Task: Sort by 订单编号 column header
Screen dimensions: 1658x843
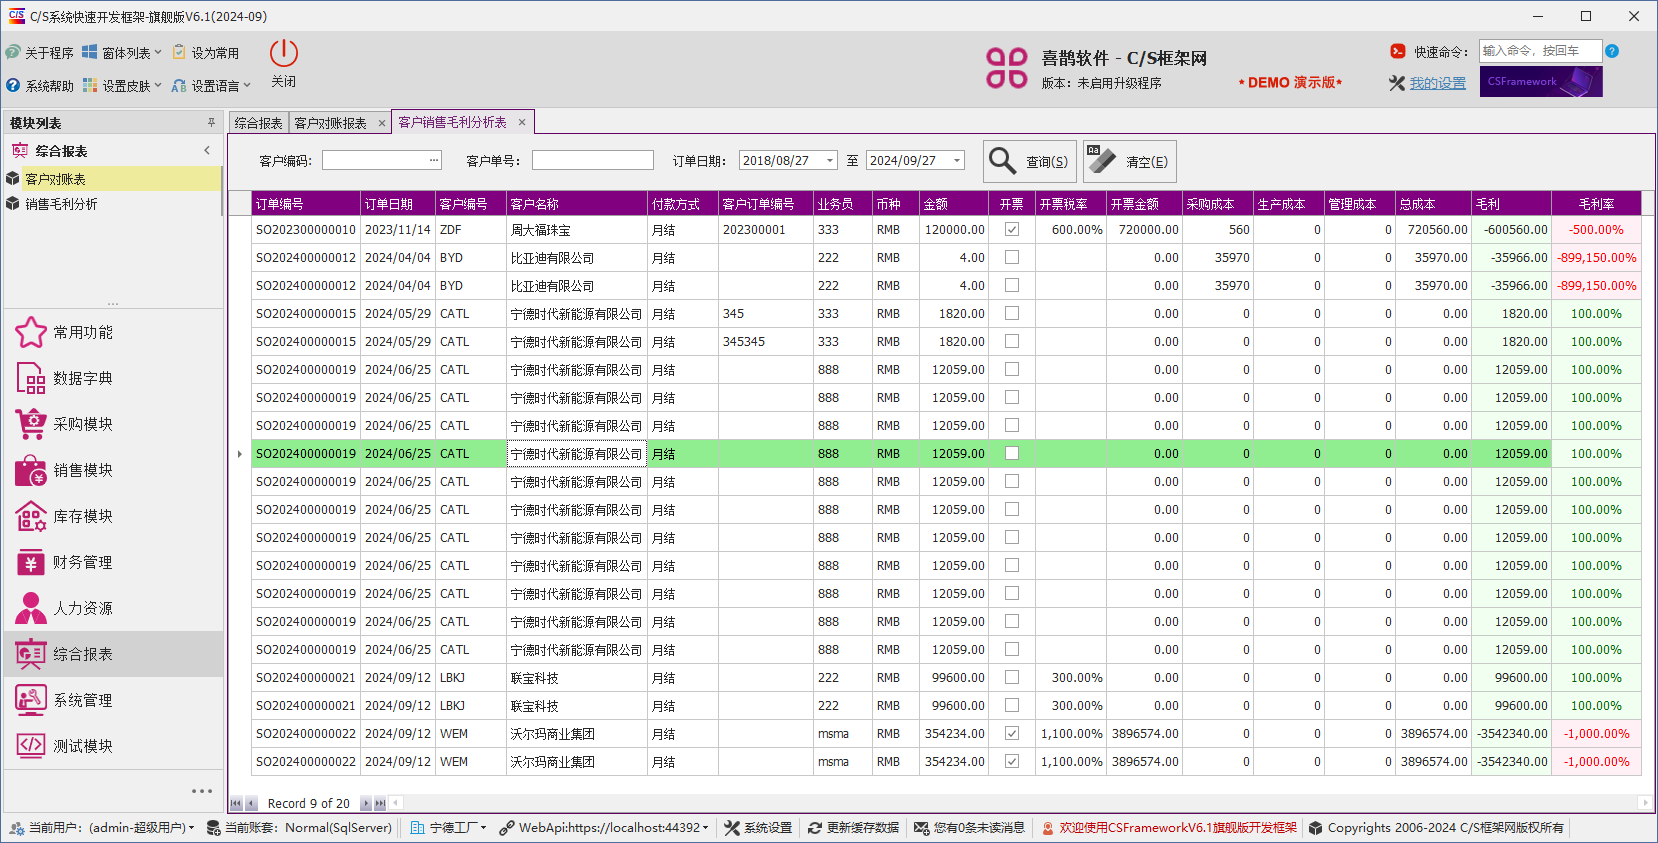Action: 305,204
